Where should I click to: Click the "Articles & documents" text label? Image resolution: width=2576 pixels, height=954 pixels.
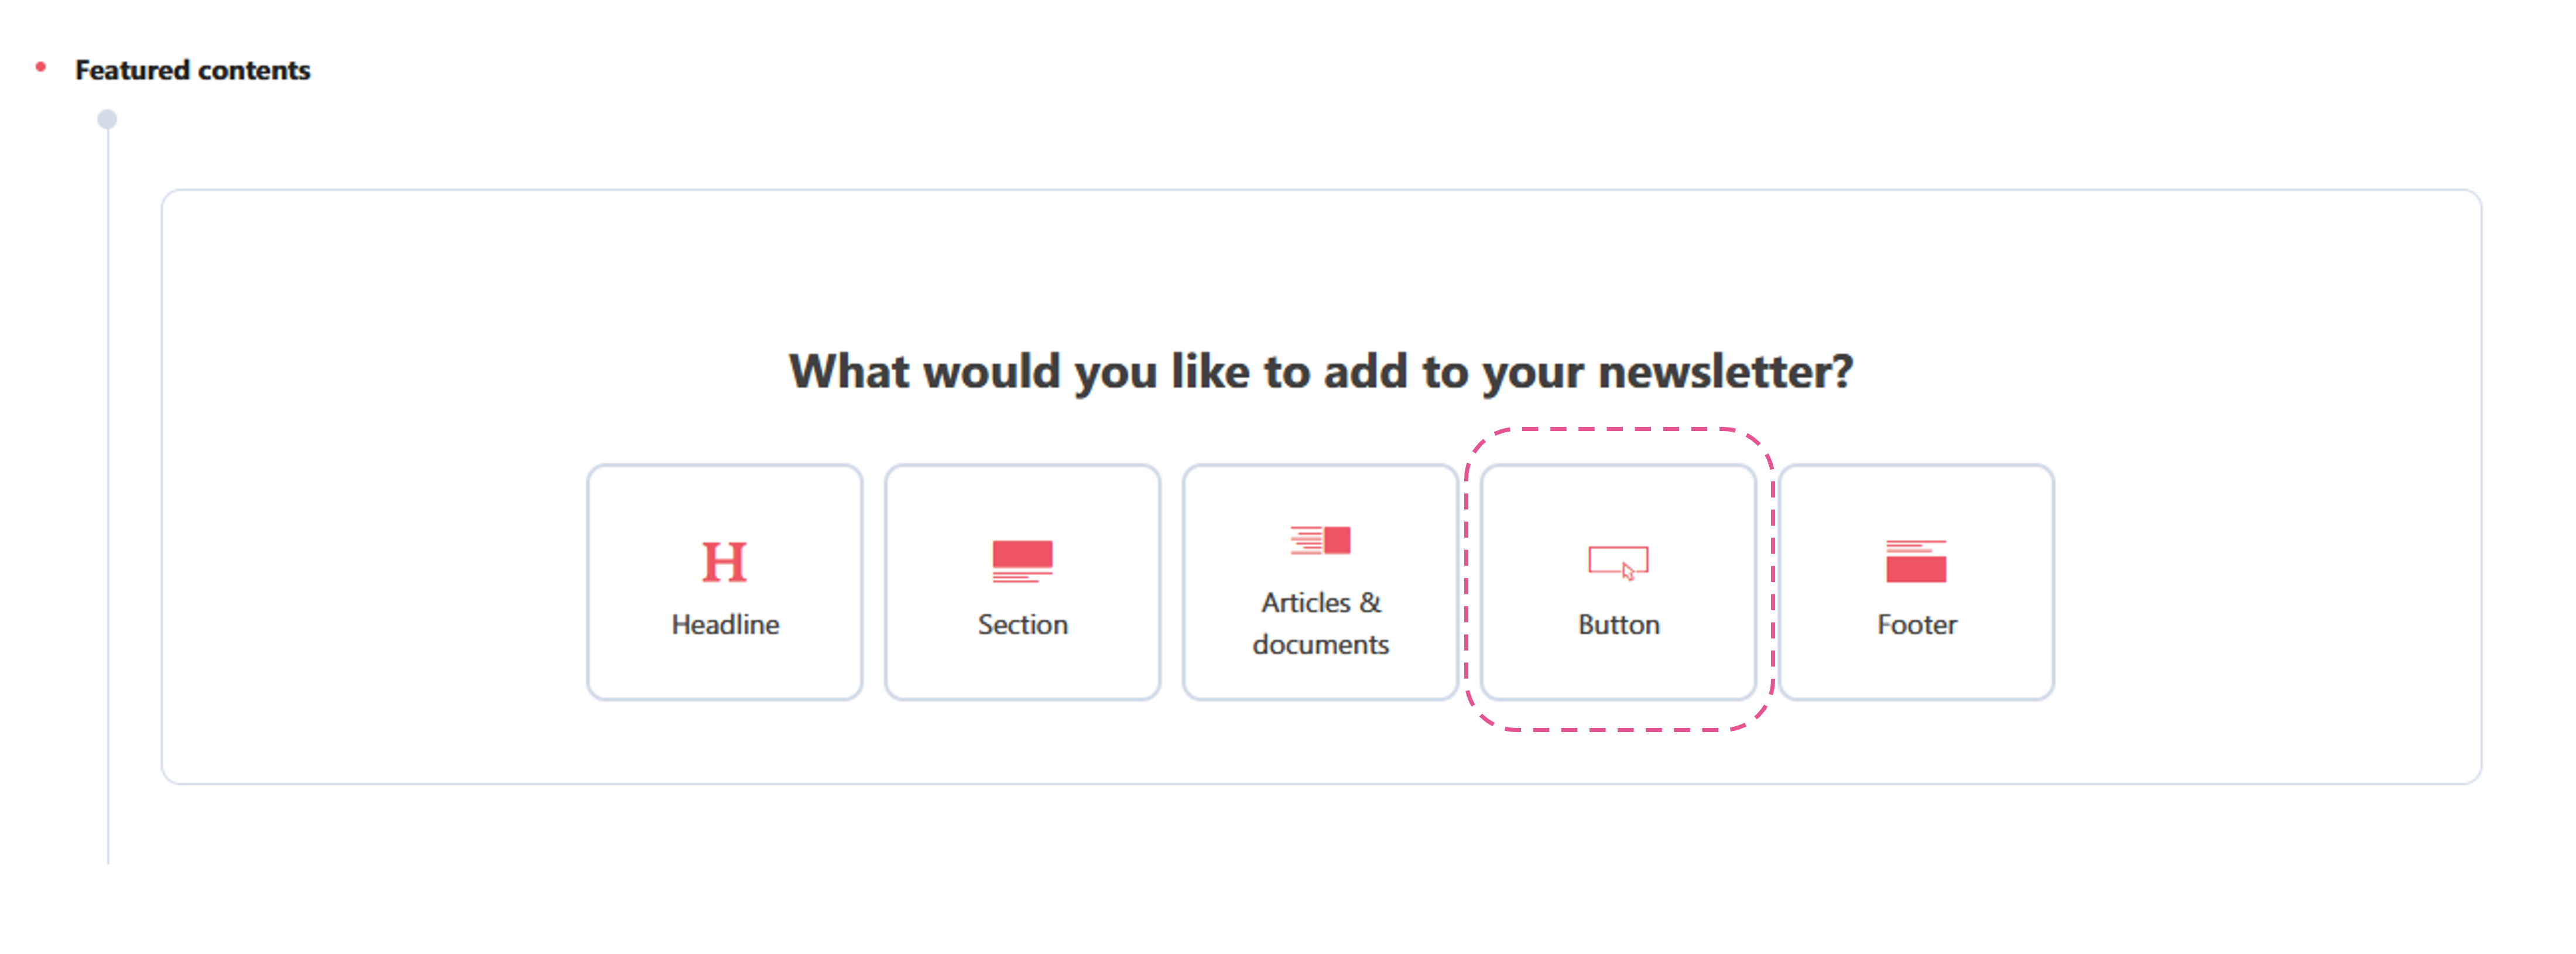[1320, 623]
